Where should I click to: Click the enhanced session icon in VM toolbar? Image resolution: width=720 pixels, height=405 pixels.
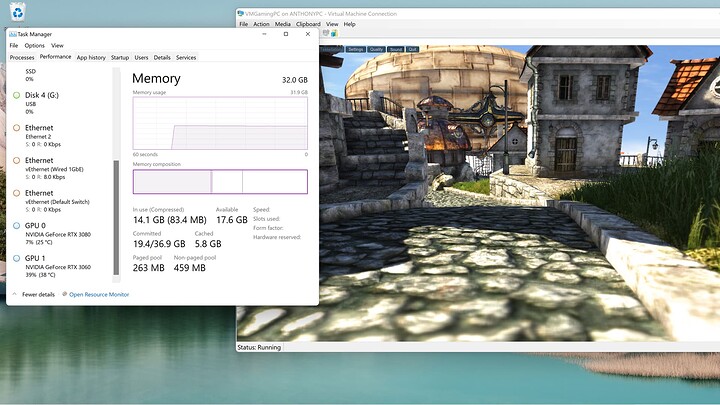pyautogui.click(x=326, y=33)
